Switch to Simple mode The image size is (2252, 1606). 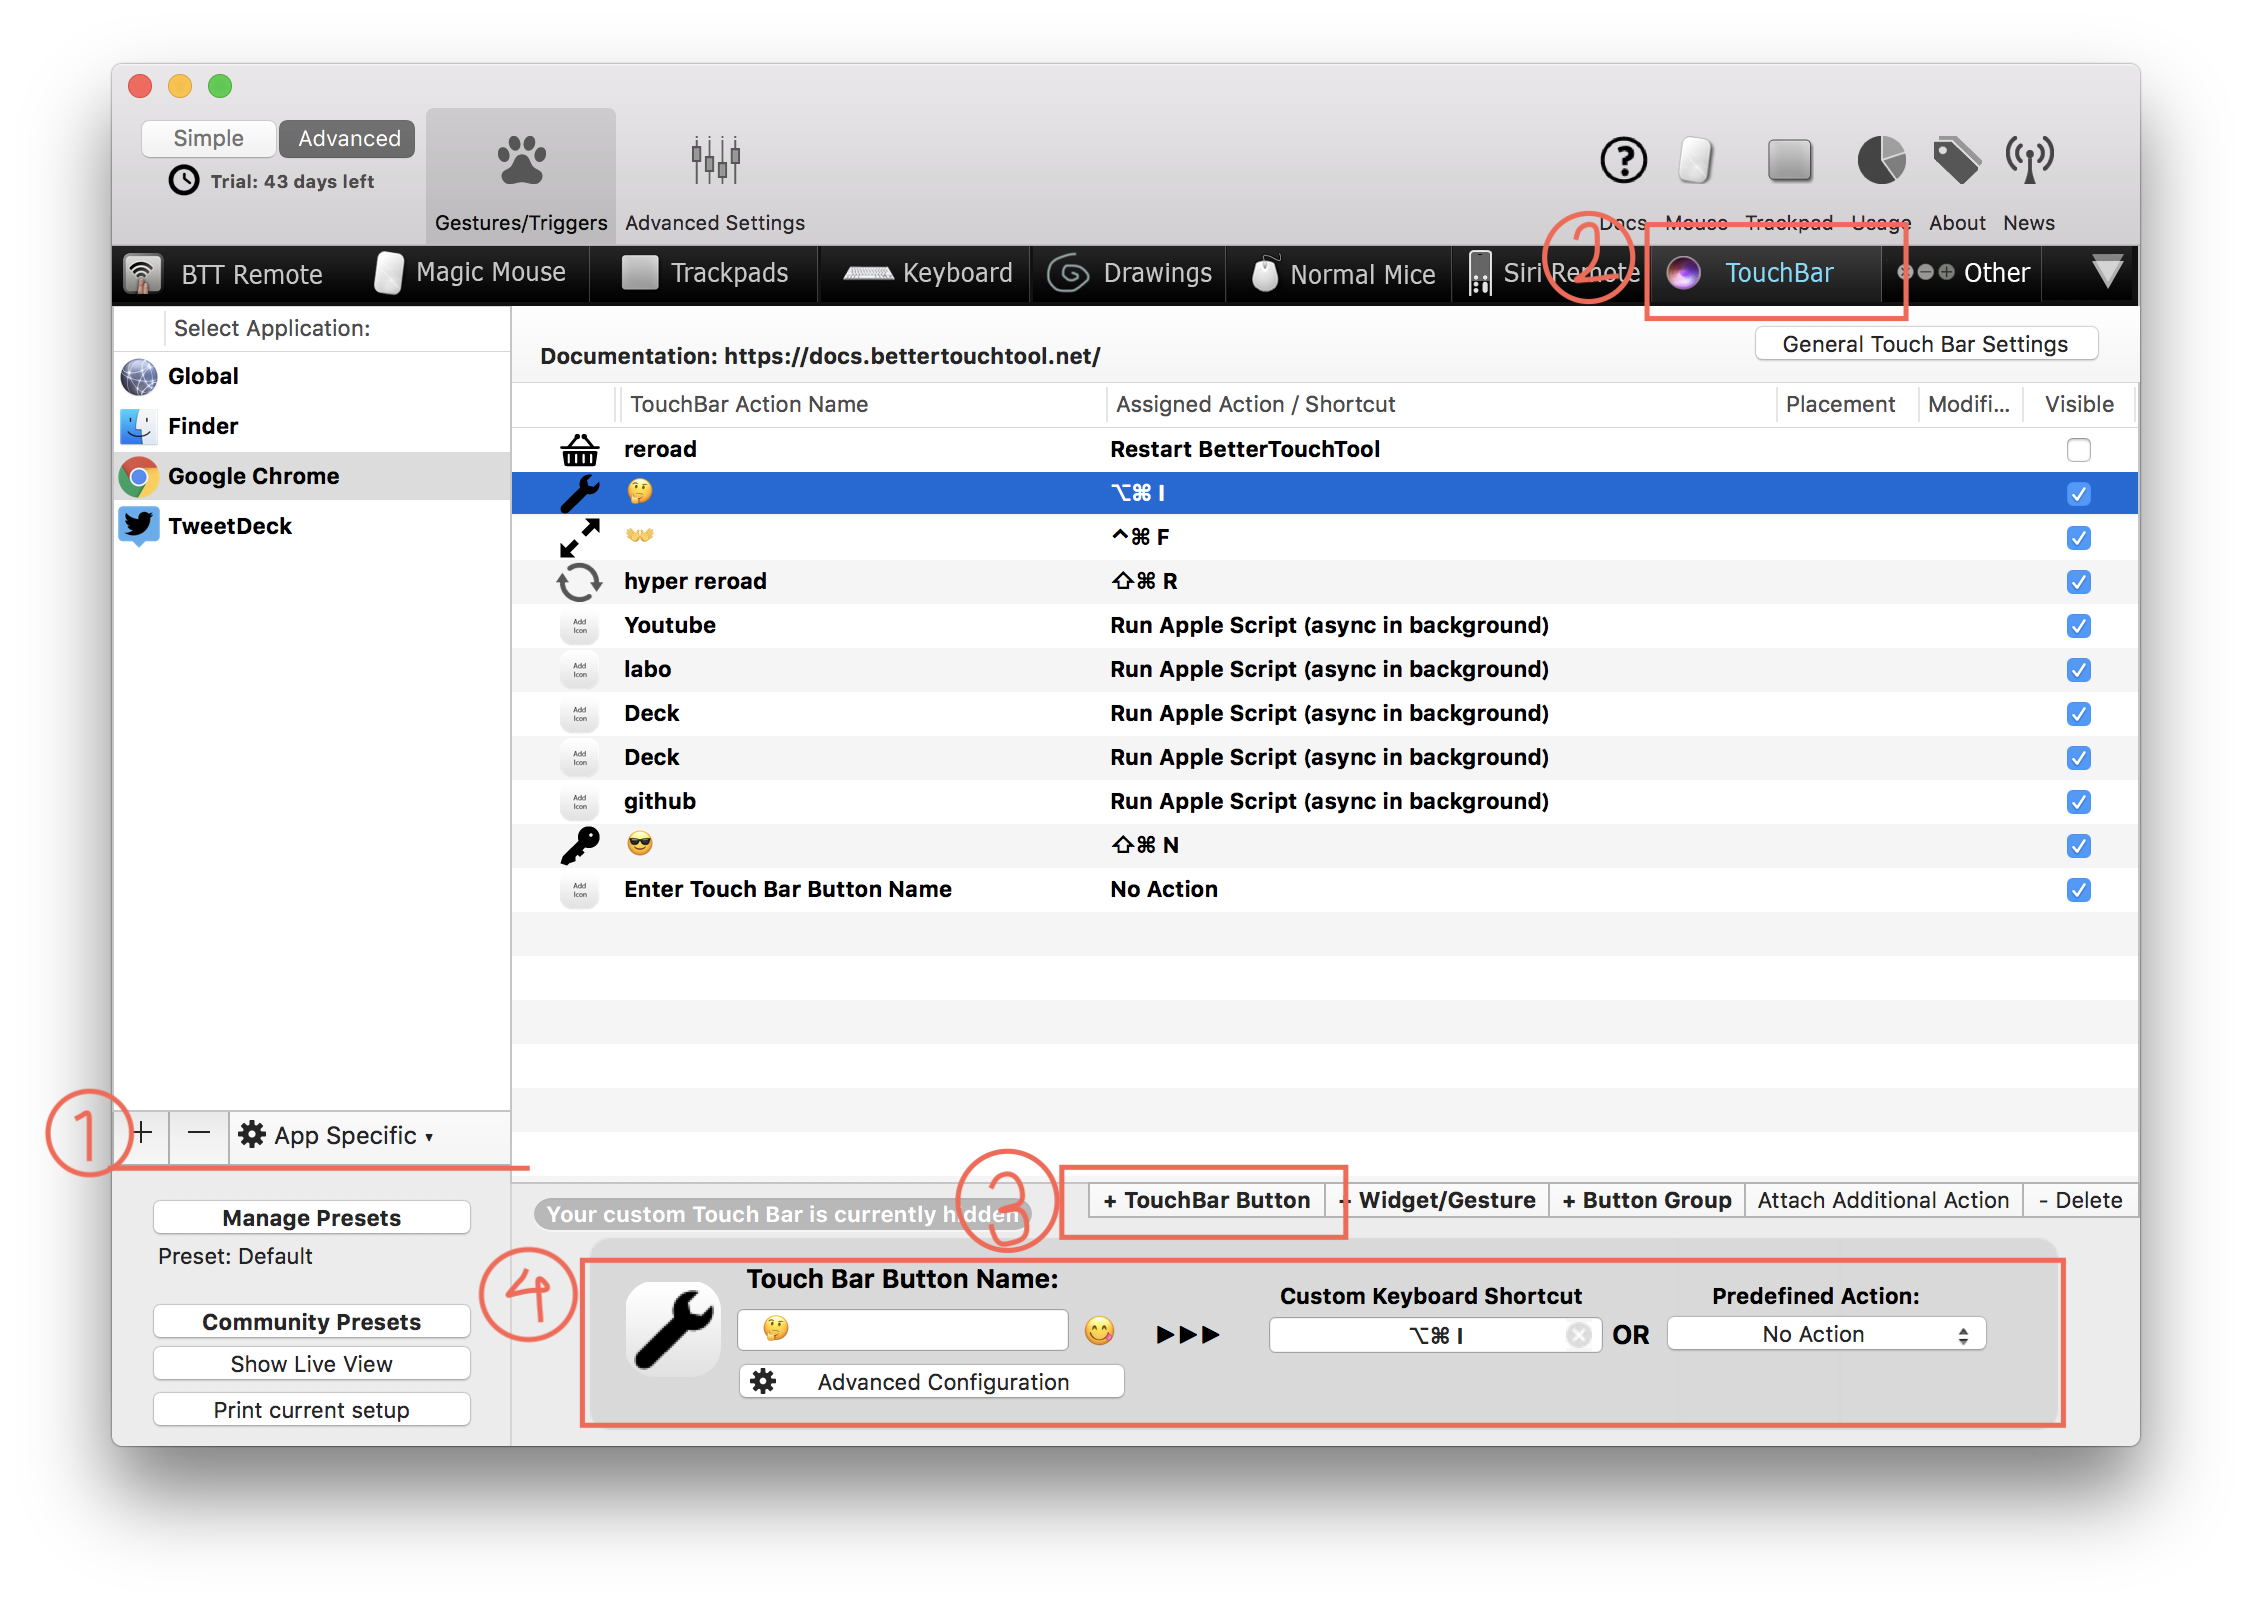tap(208, 138)
